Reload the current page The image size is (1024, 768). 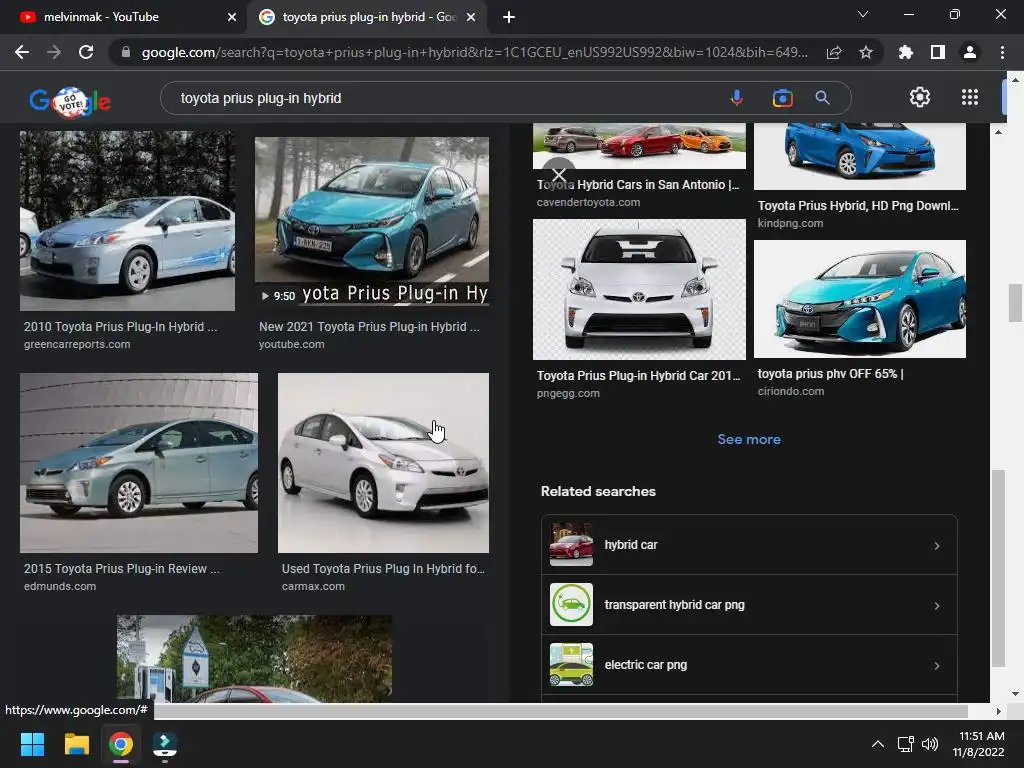point(86,52)
